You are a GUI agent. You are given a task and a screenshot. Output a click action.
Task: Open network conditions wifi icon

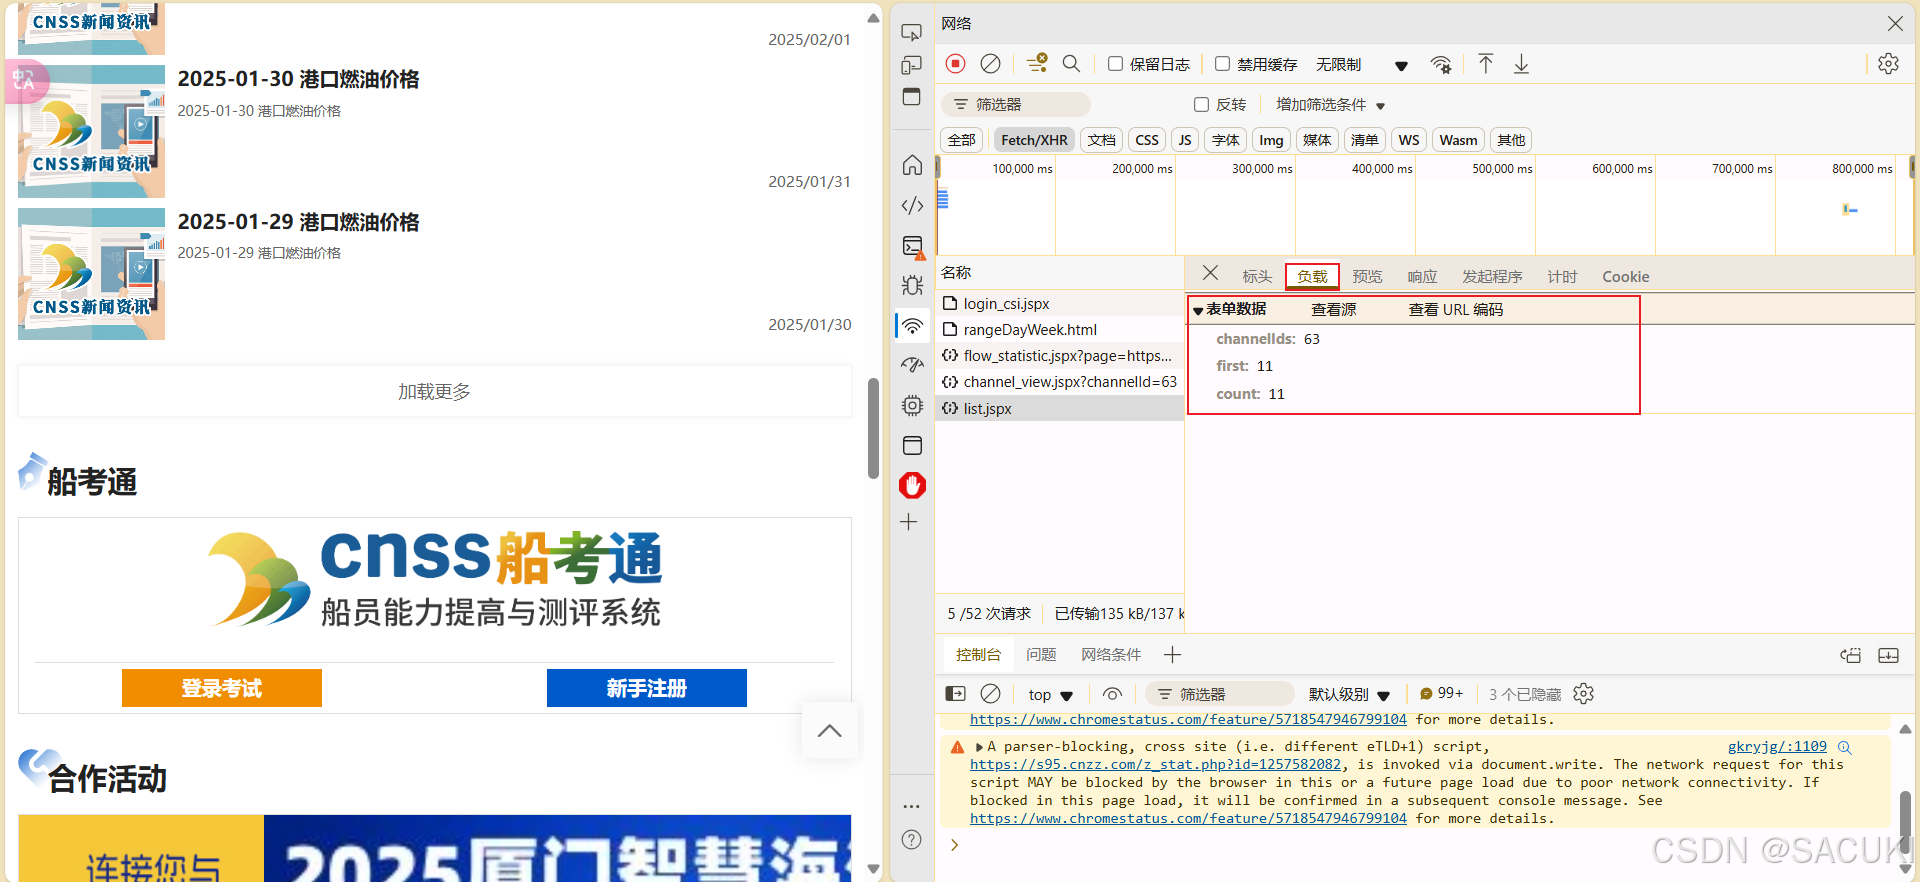(x=1440, y=65)
